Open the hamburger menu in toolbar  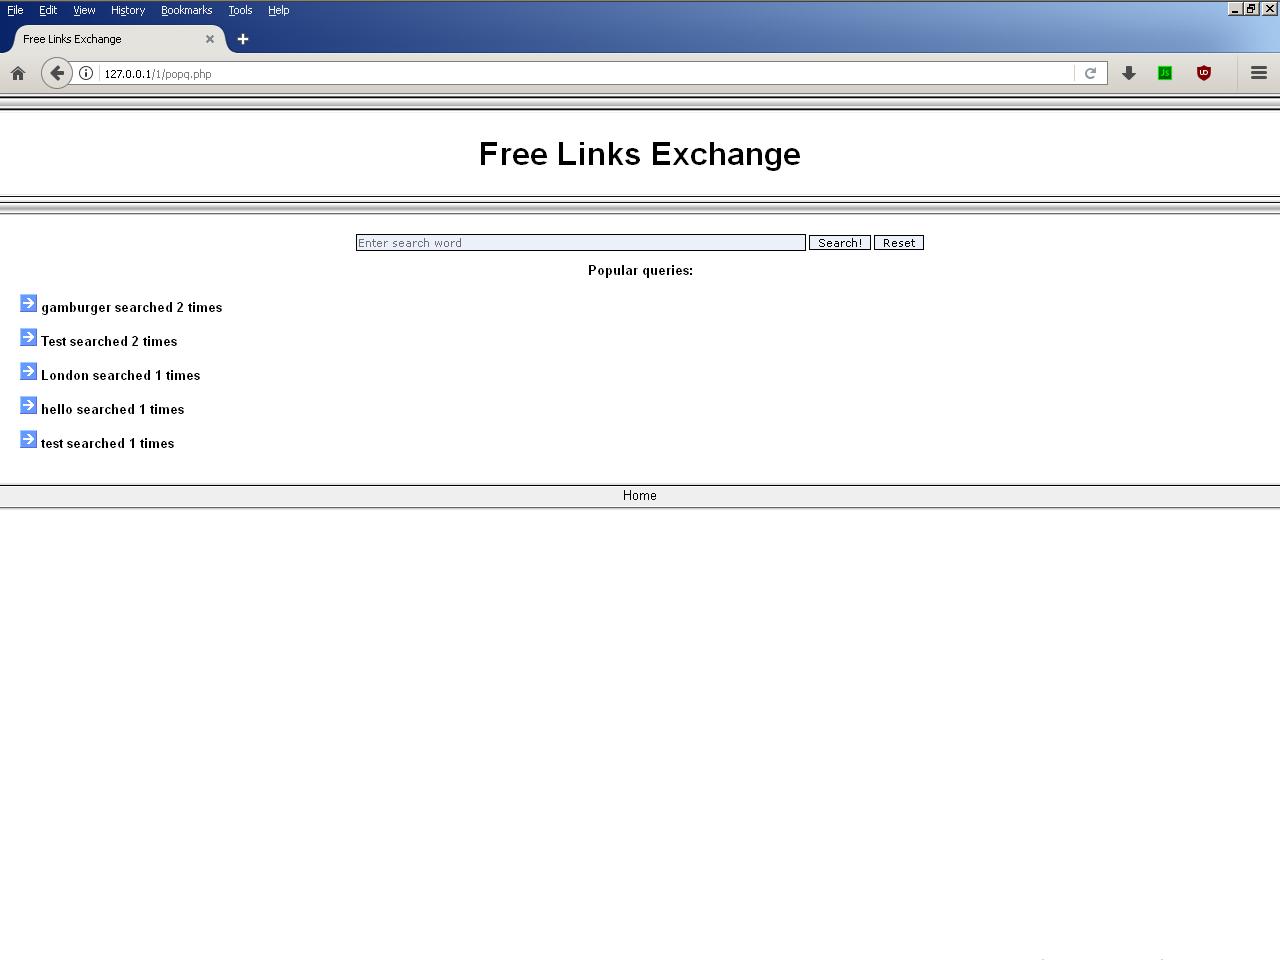tap(1259, 73)
